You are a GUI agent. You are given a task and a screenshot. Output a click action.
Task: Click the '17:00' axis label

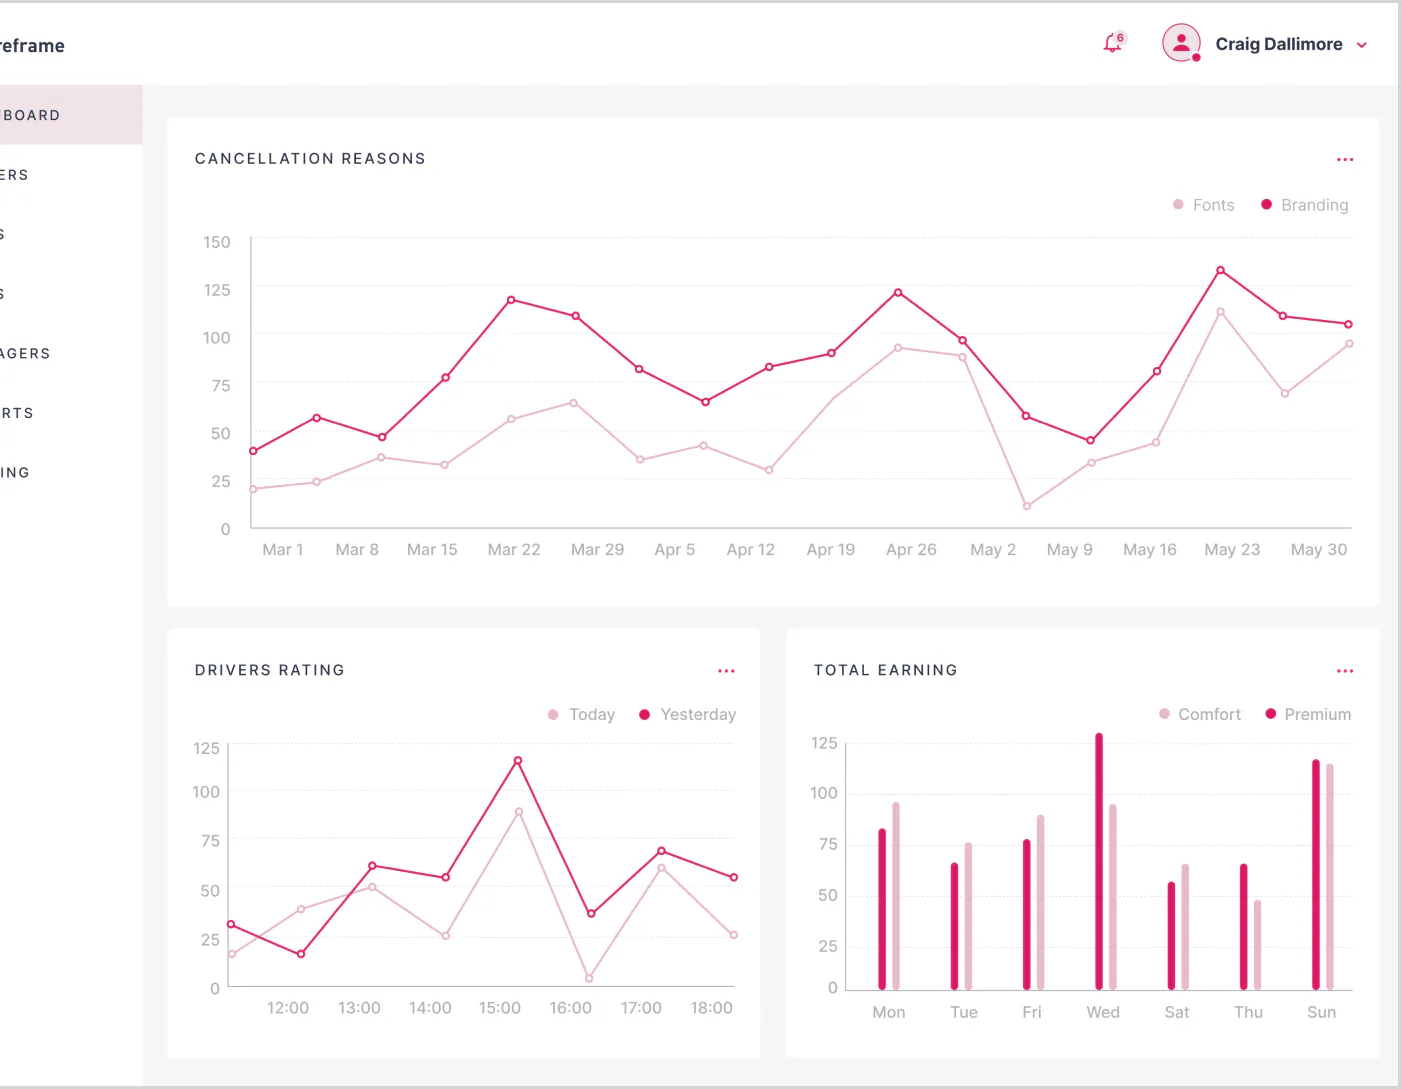point(641,1008)
